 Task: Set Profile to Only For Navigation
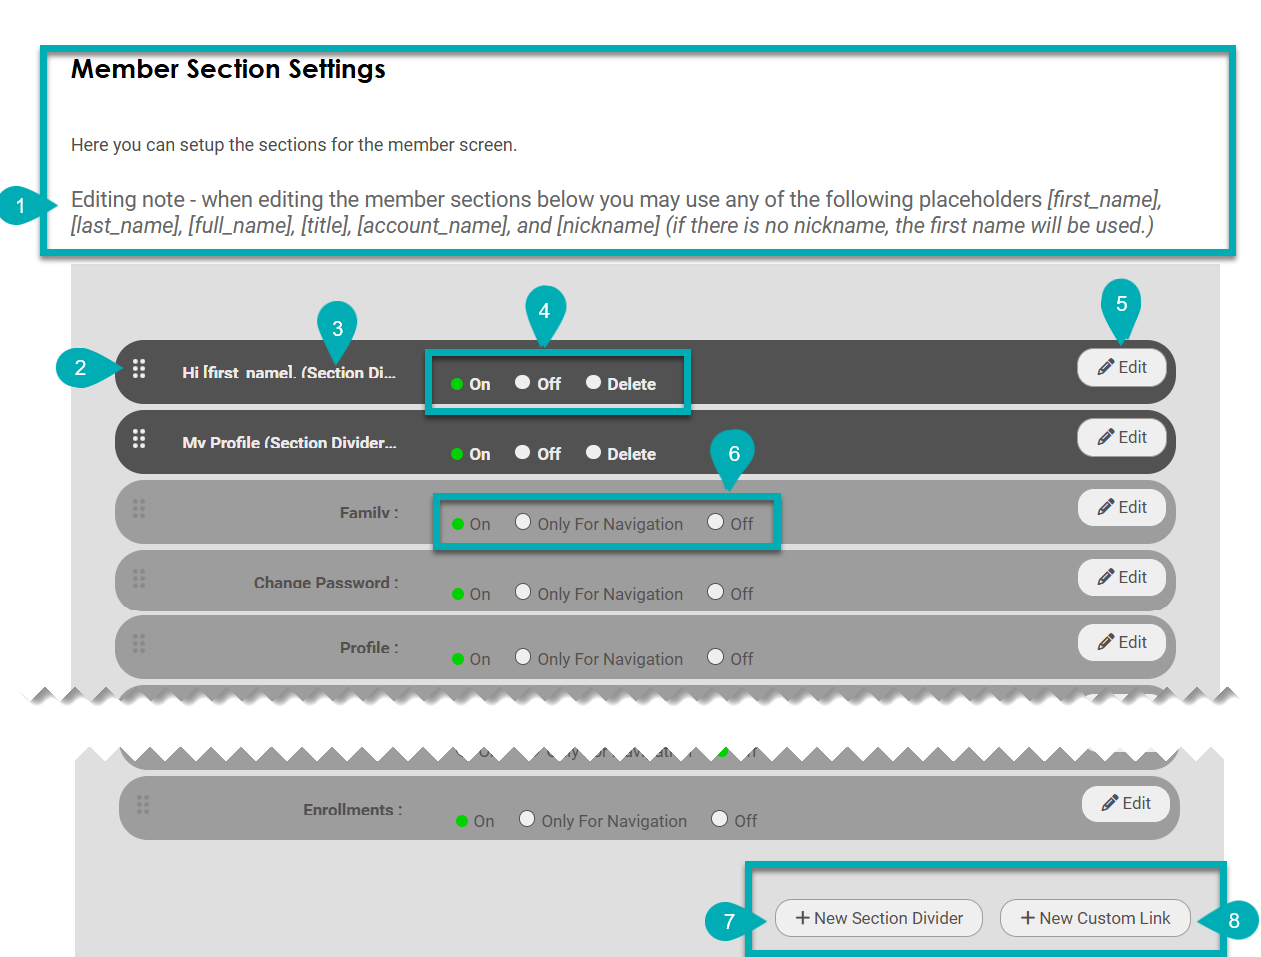coord(523,657)
